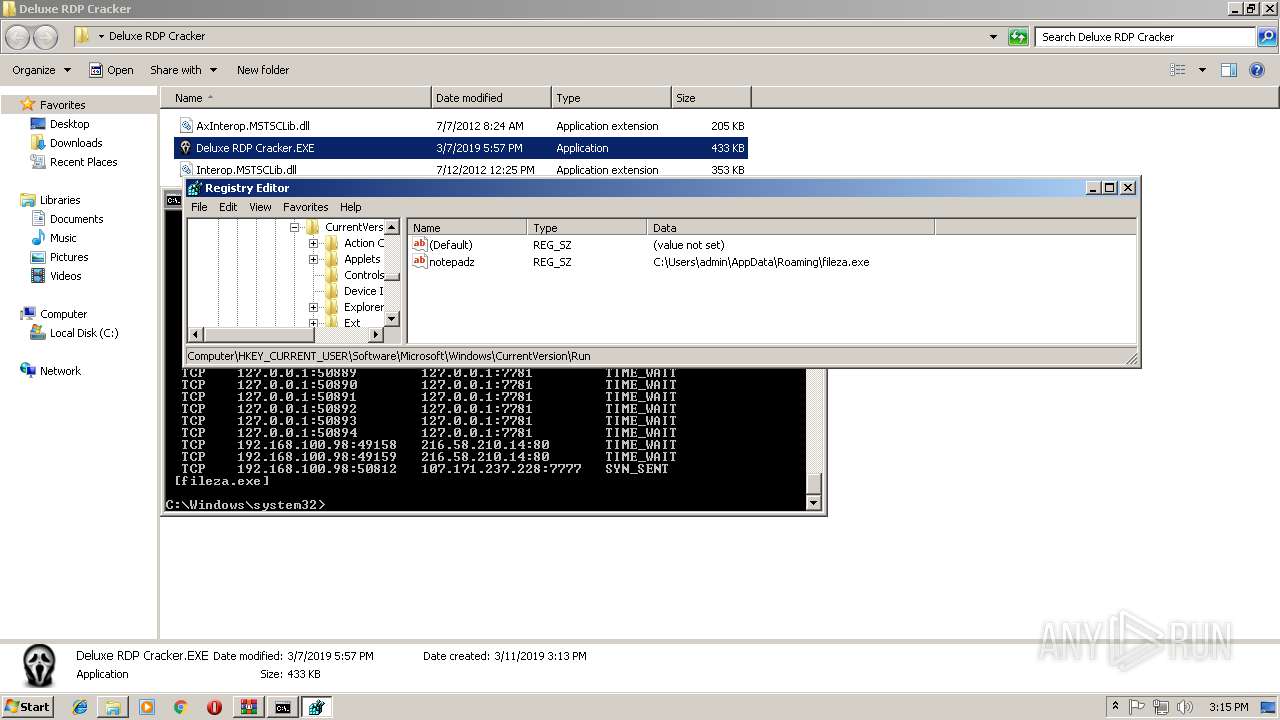Select the Controls registry key
Screen dimensions: 1280x720
click(x=364, y=275)
